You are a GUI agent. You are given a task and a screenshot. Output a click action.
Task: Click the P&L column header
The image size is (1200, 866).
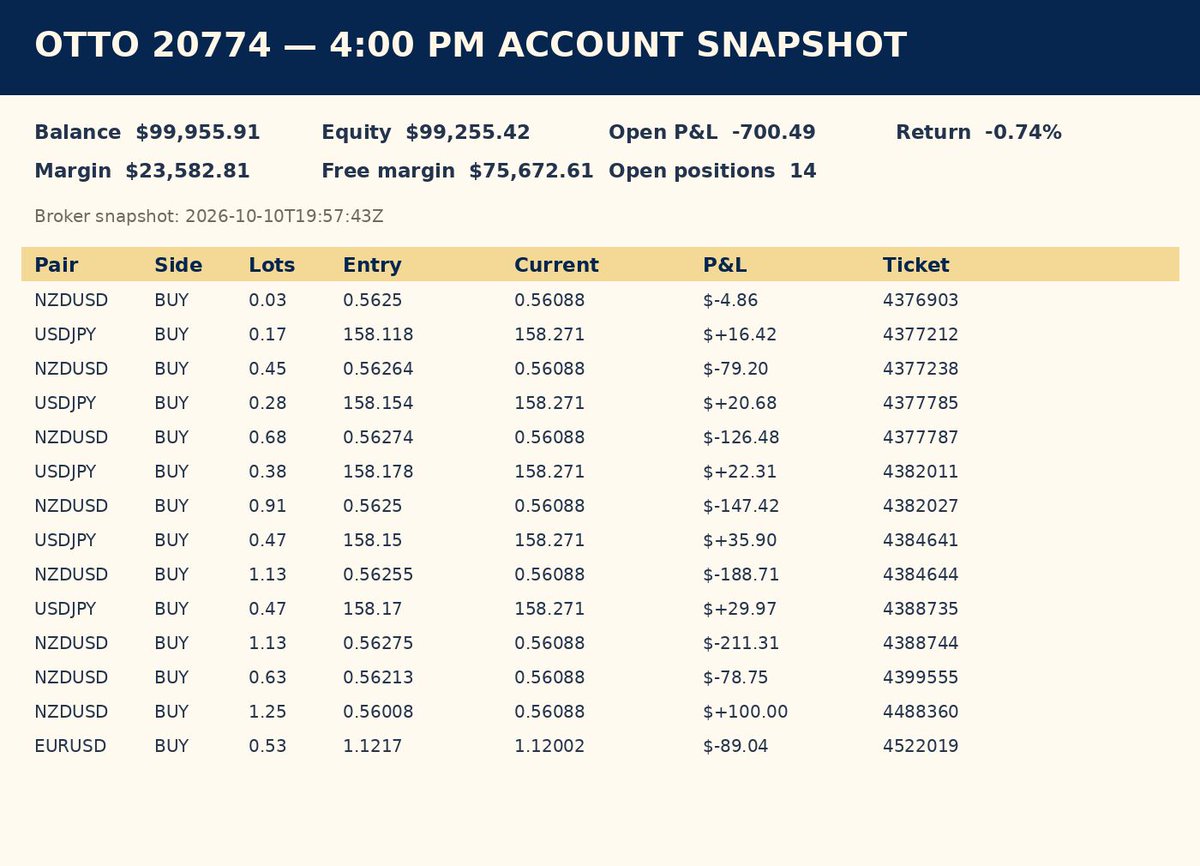725,265
